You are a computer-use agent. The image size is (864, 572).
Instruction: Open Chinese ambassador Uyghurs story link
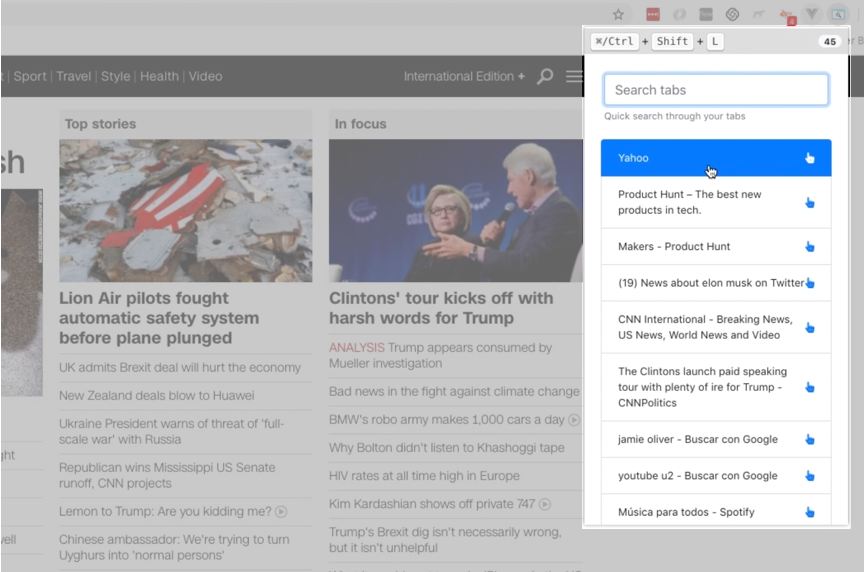tap(174, 547)
